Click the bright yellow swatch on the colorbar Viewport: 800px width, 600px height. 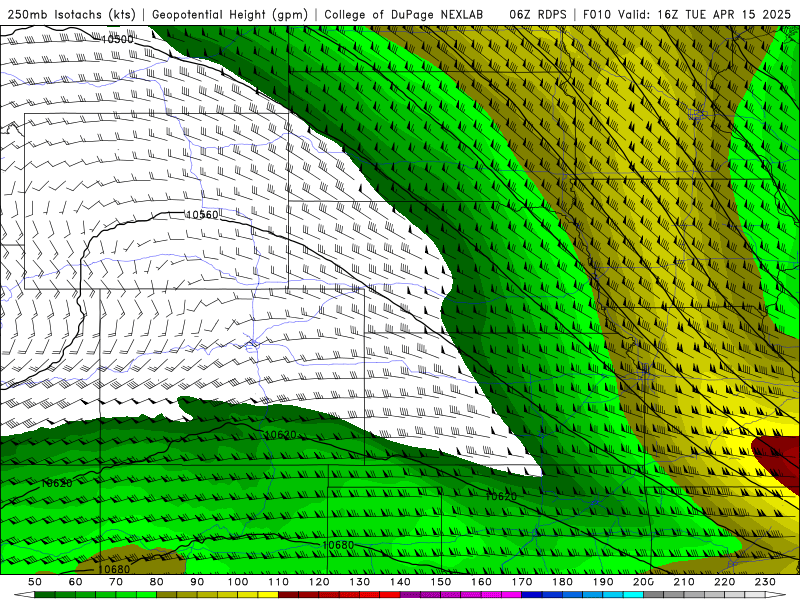pos(268,594)
